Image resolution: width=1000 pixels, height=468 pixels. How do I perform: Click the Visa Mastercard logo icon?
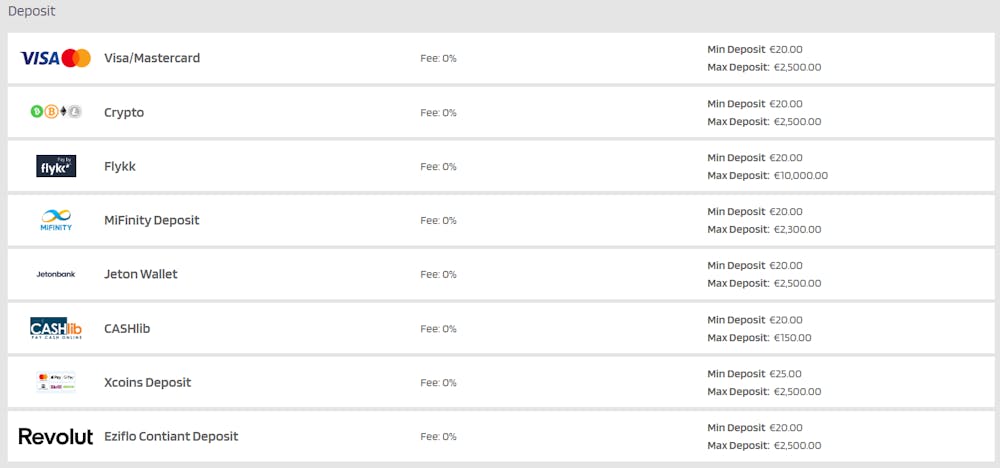pyautogui.click(x=56, y=58)
